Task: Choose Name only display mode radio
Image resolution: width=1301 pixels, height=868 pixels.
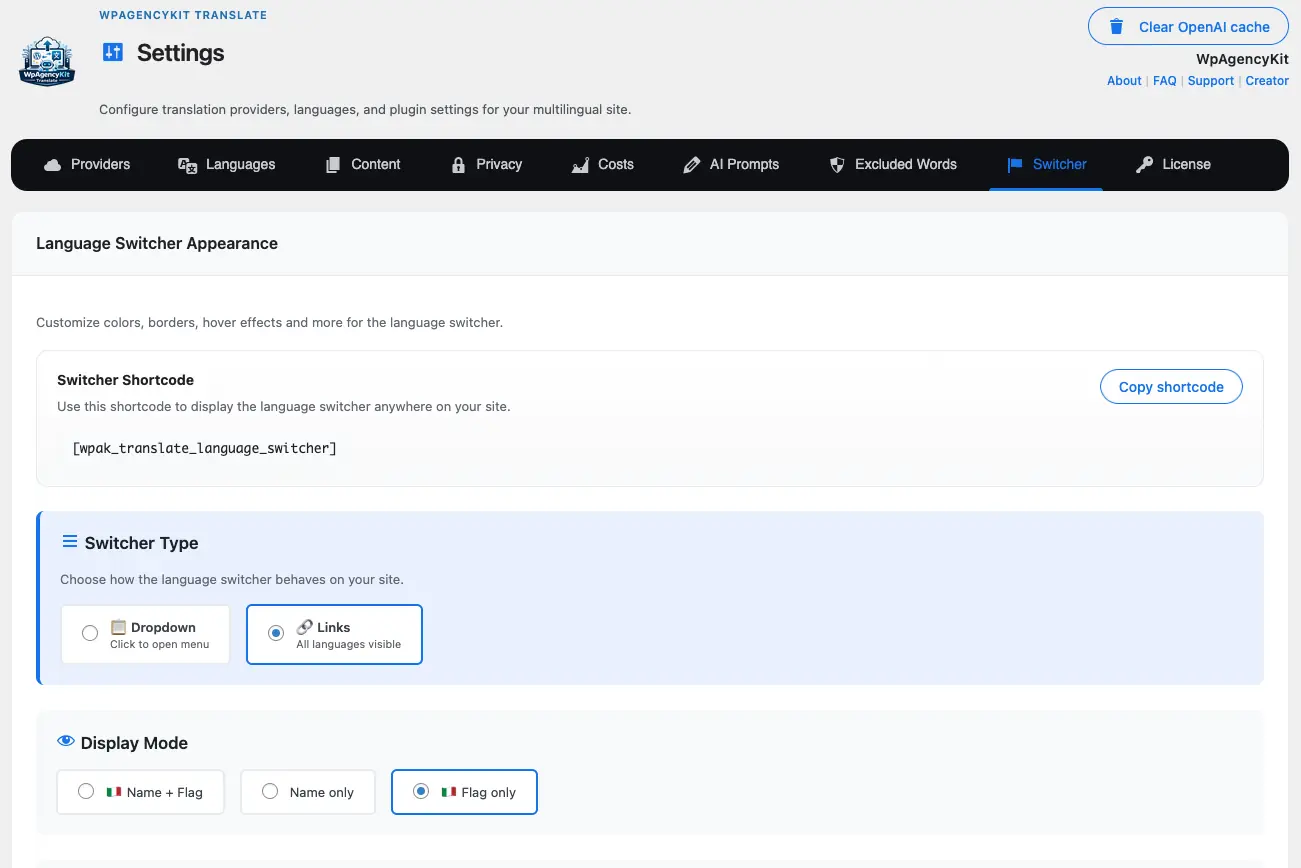Action: 270,791
